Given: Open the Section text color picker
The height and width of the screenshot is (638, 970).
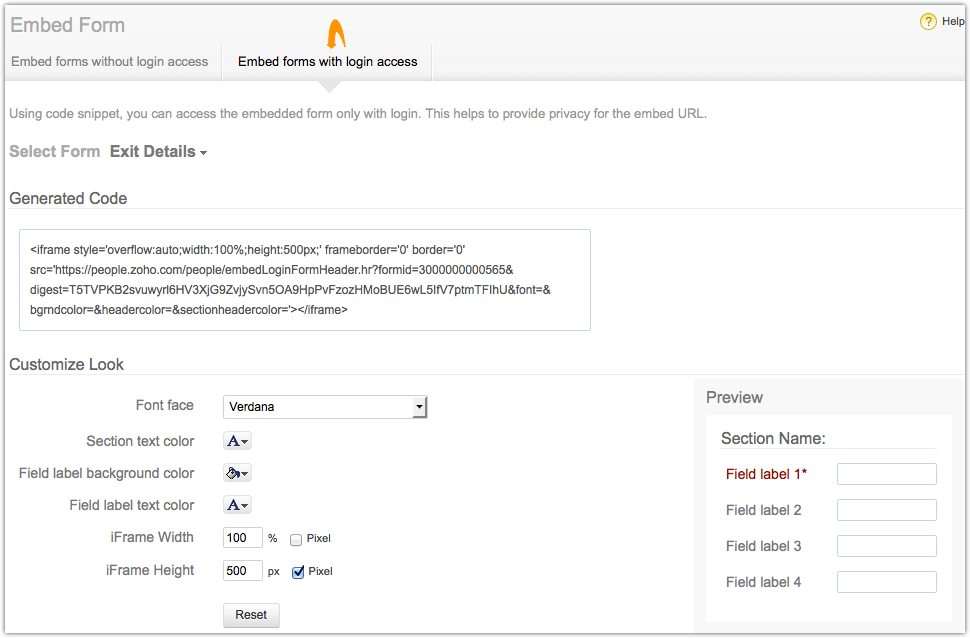Looking at the screenshot, I should coord(237,441).
